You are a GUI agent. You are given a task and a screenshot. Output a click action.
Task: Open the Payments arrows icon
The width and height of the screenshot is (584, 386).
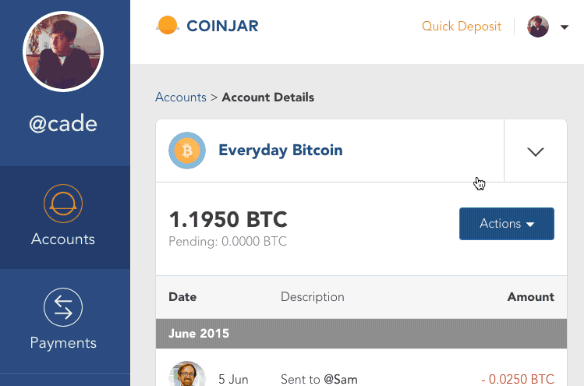63,307
